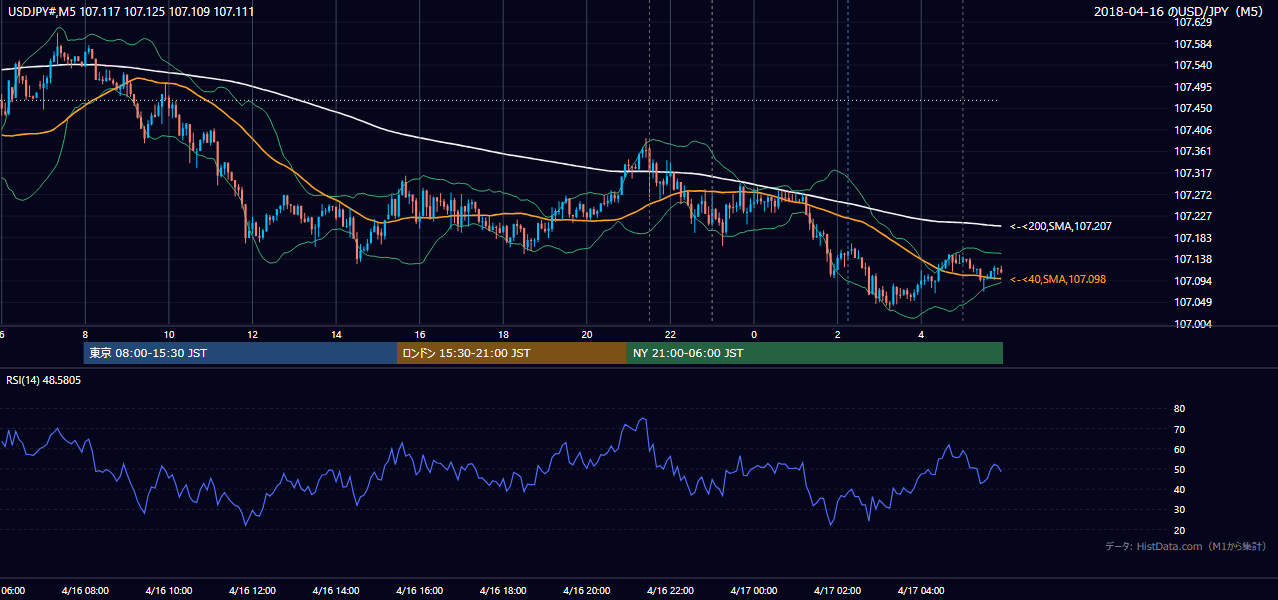Click the 4/16 12:00 date label

point(252,590)
